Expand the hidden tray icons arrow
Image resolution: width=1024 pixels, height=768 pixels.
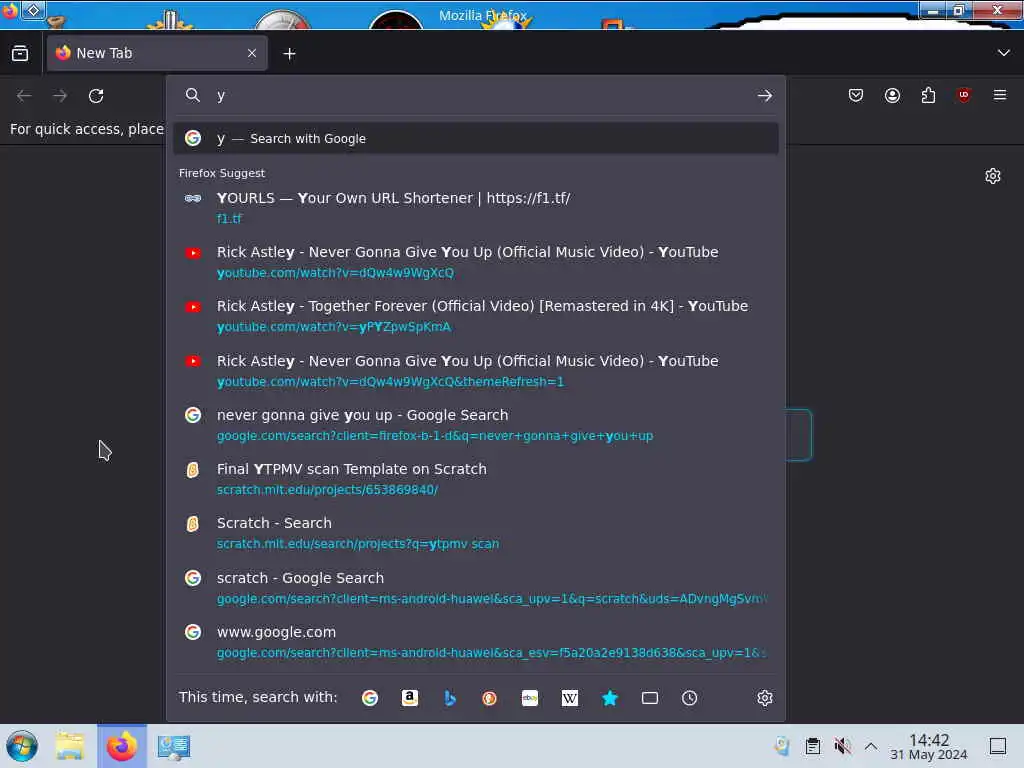pos(871,746)
